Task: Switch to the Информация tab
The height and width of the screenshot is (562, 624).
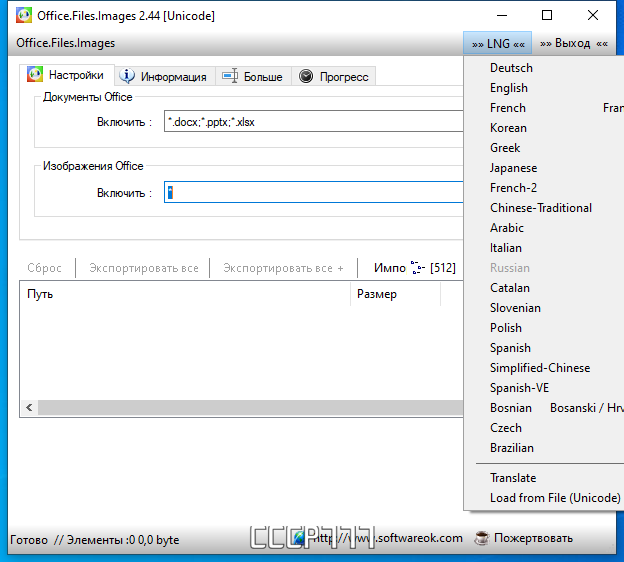Action: tap(165, 76)
